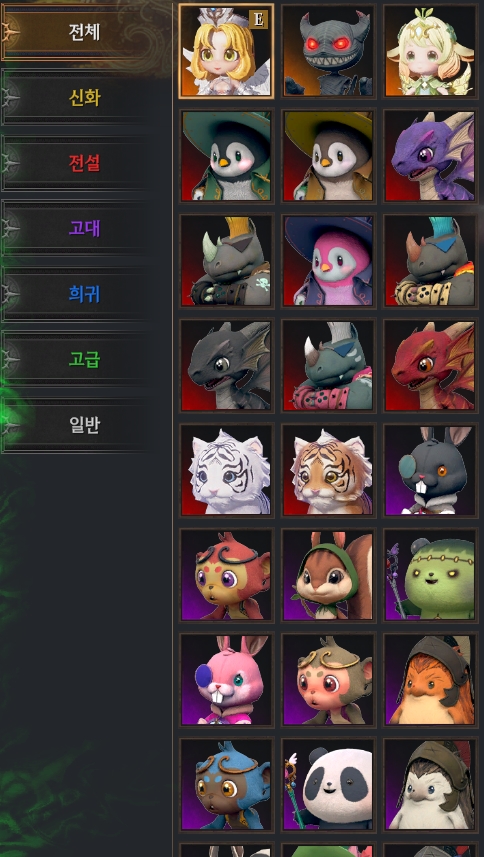Screen dimensions: 484x857
Task: Pick the red dragon pet
Action: pos(430,366)
